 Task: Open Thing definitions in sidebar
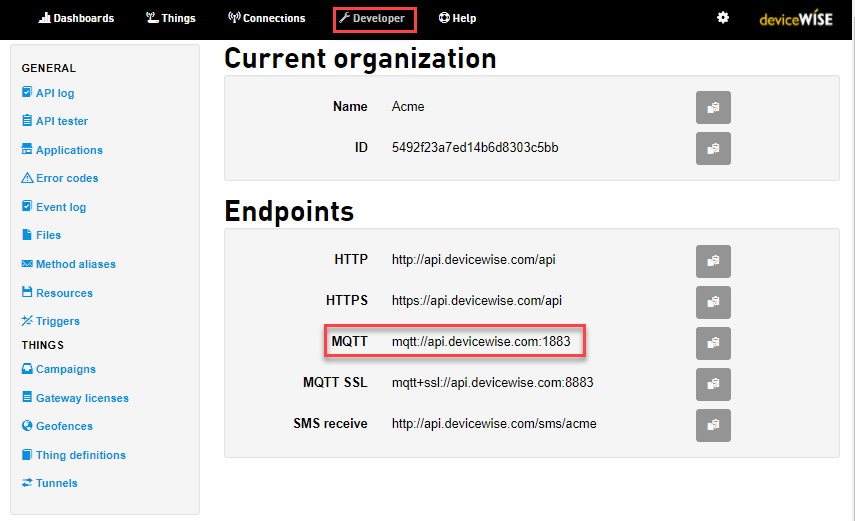80,455
